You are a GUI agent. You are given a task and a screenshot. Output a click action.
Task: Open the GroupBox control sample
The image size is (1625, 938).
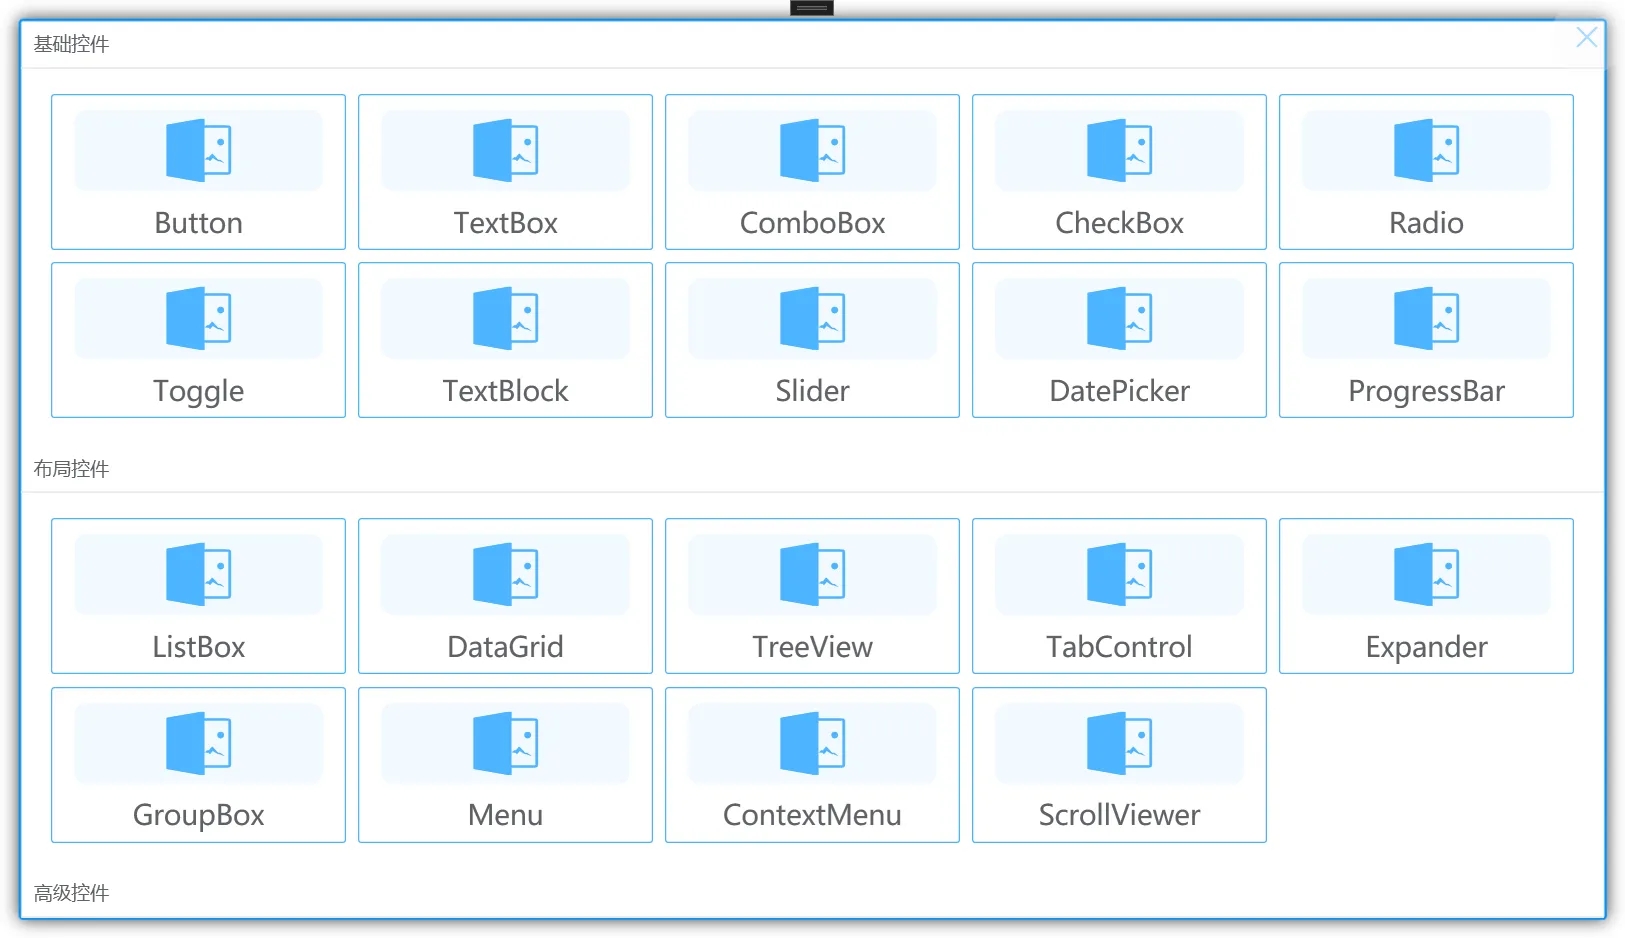pos(197,765)
